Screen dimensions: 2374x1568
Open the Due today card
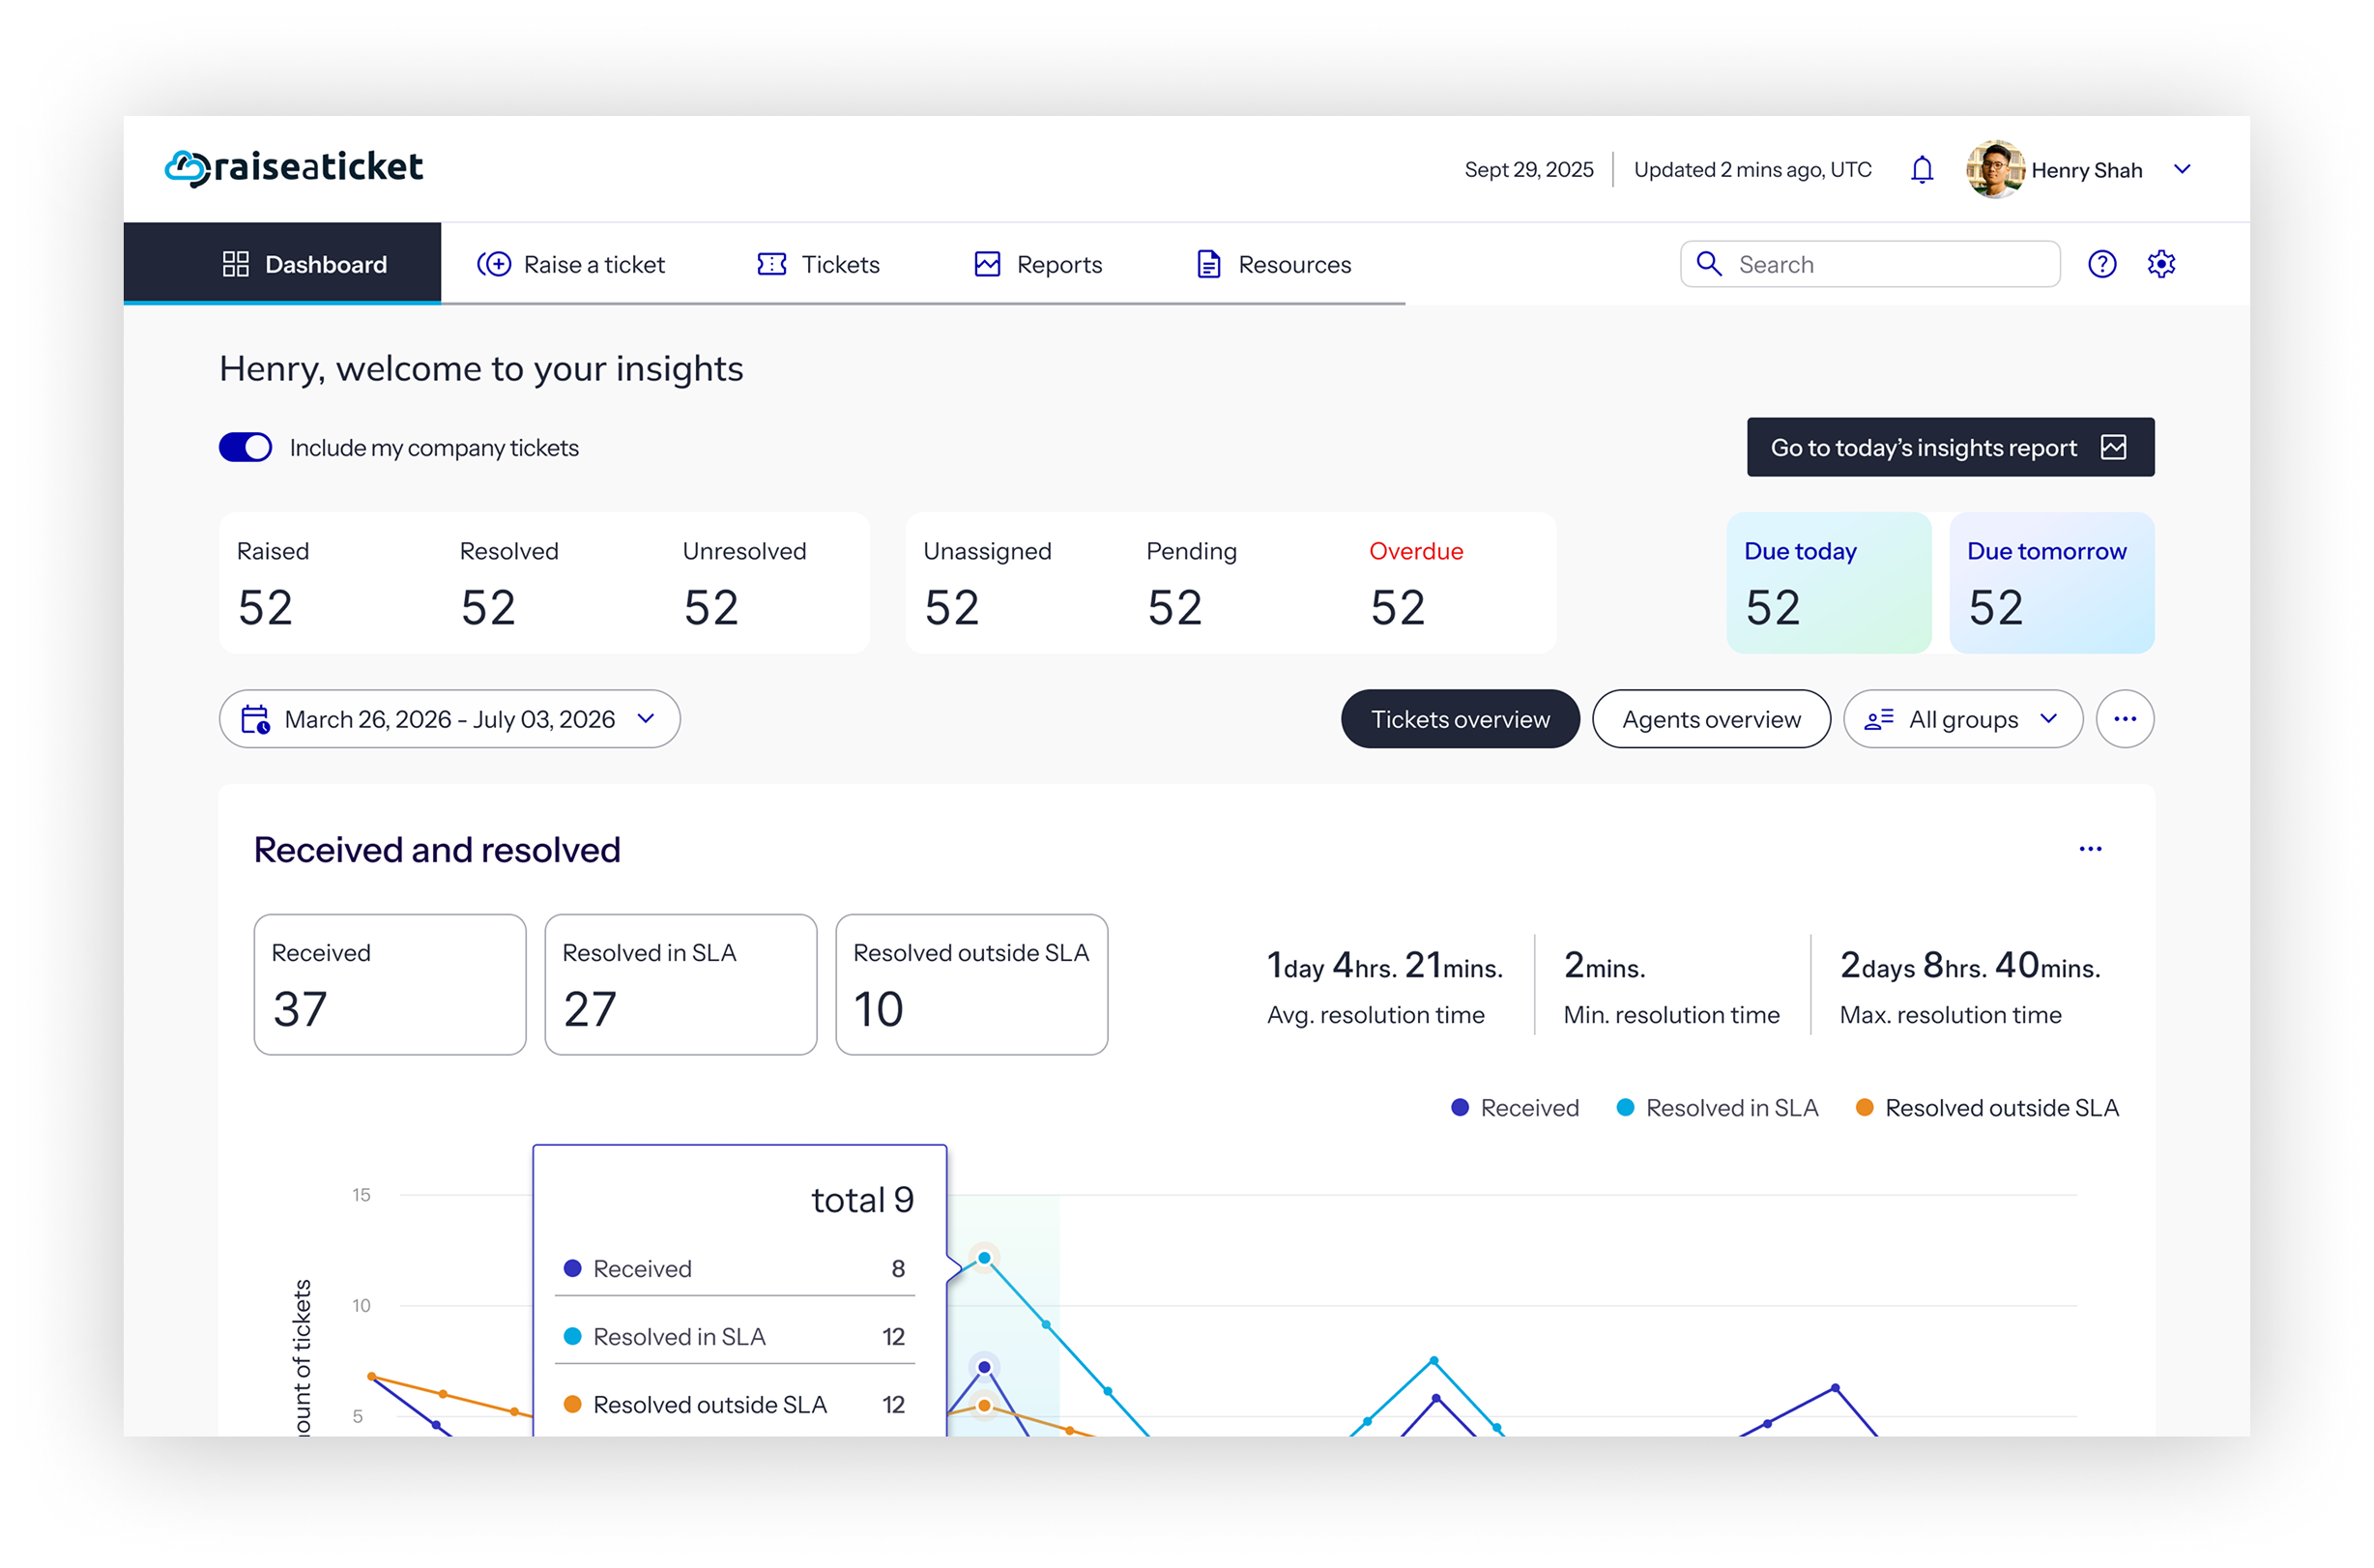coord(1828,583)
